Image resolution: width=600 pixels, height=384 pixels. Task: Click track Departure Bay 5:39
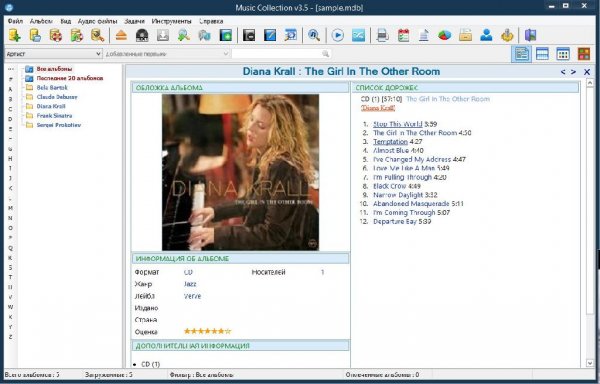(402, 221)
